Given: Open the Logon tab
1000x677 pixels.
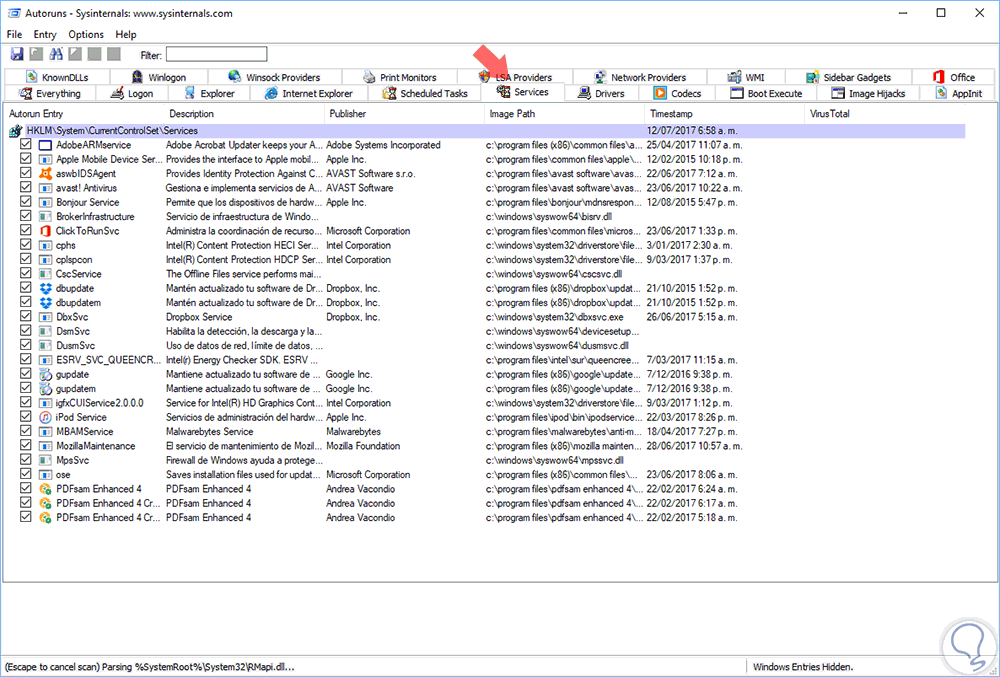Looking at the screenshot, I should pos(131,93).
